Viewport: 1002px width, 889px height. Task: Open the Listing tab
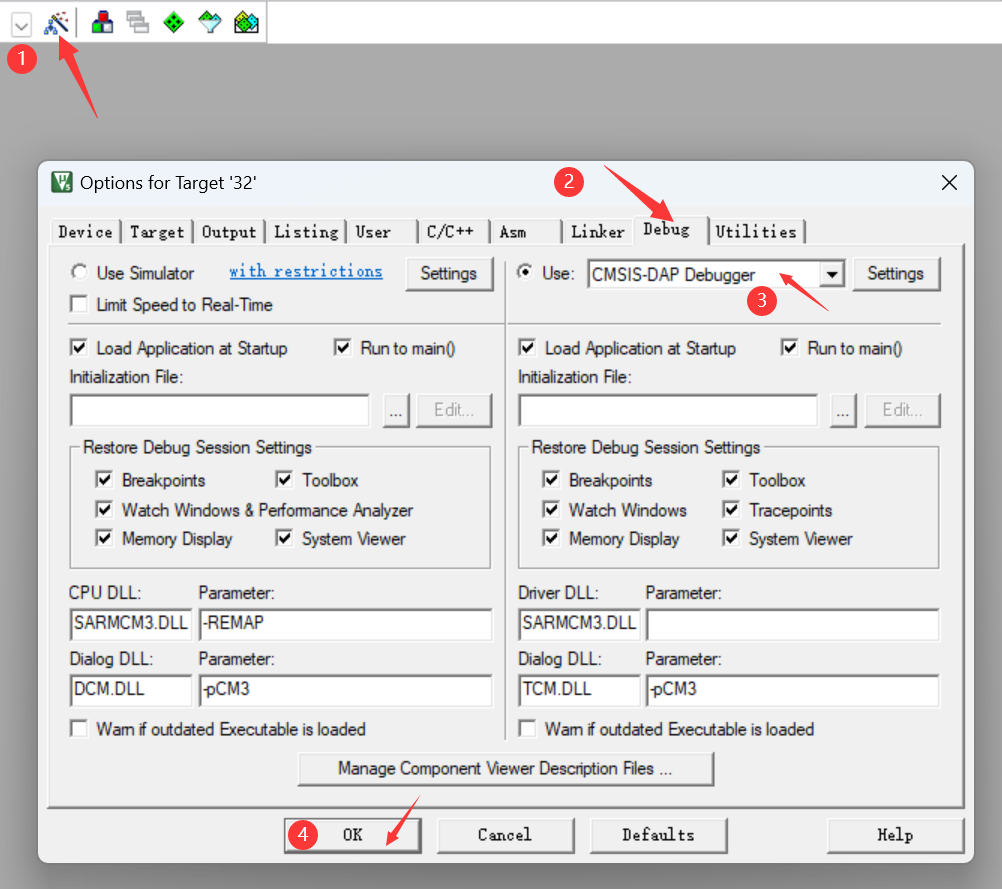click(306, 231)
